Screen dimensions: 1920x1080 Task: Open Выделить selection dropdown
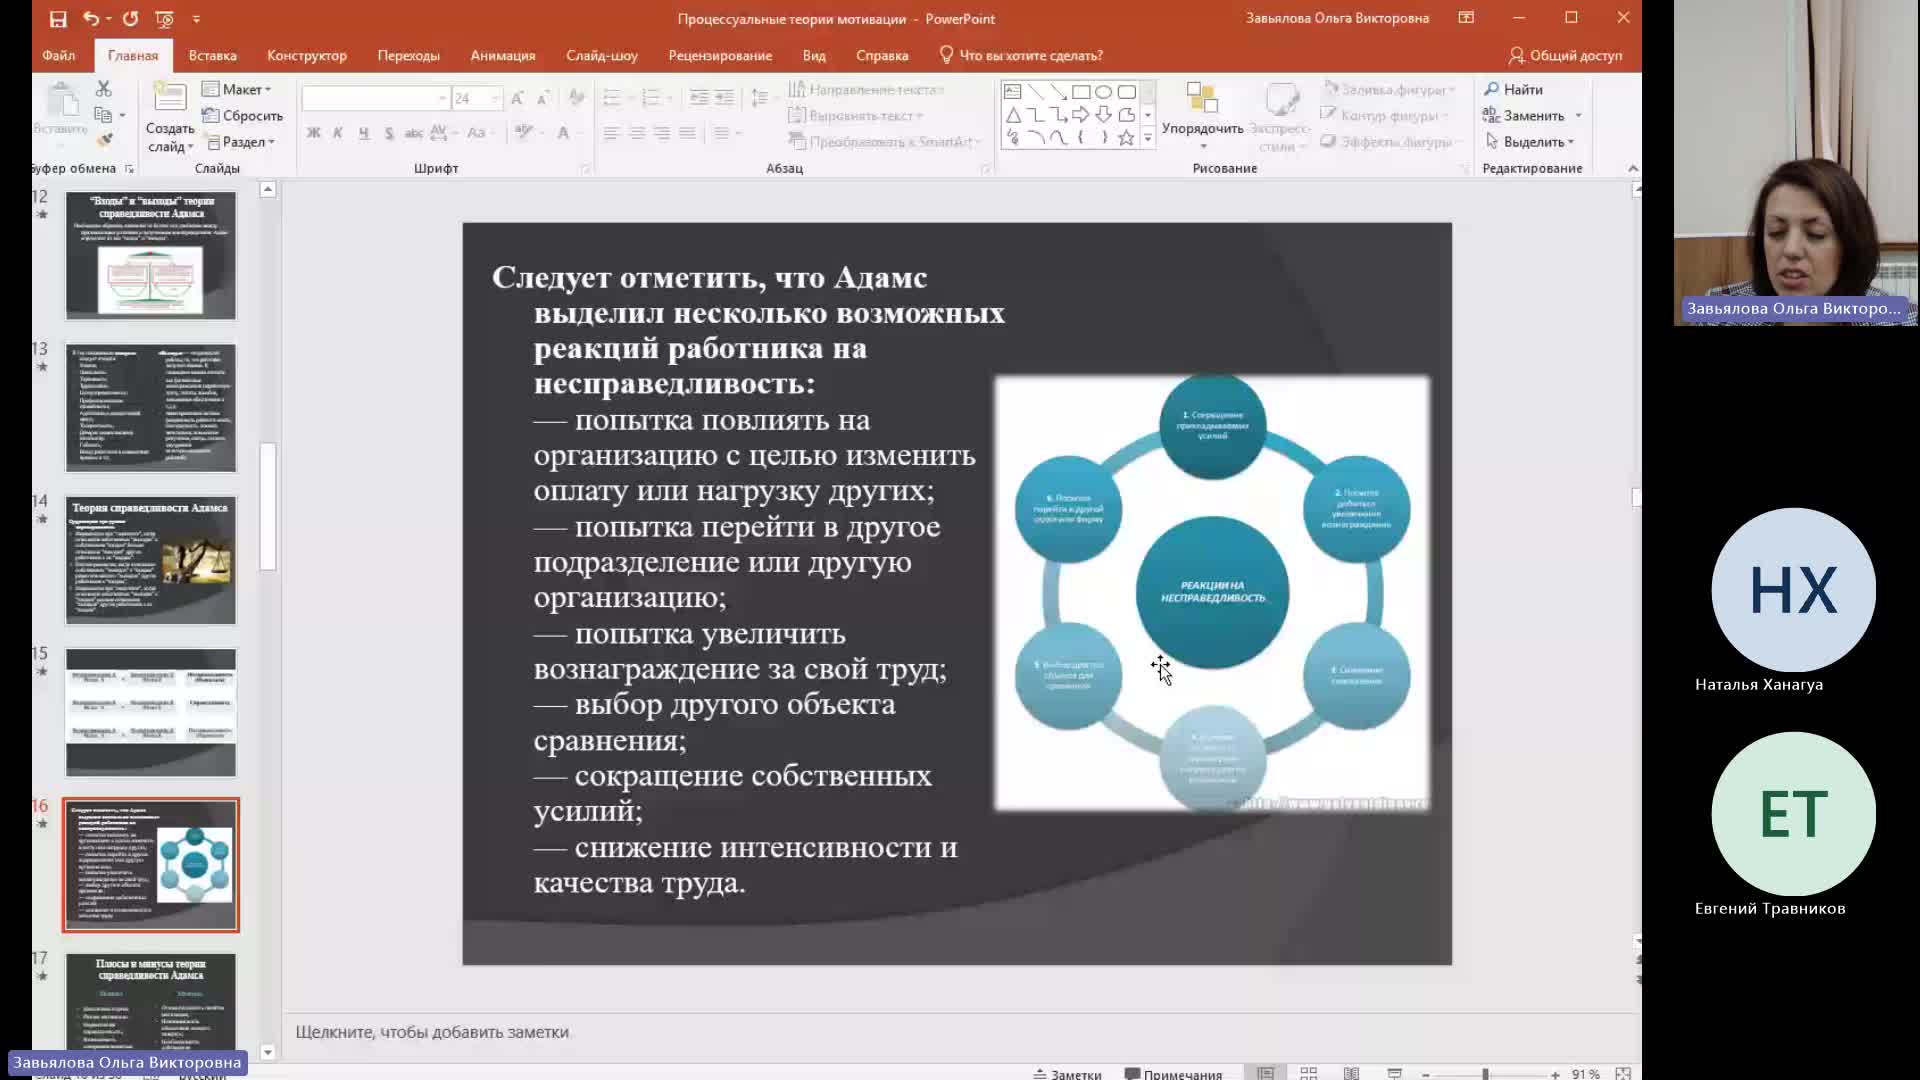click(1530, 141)
